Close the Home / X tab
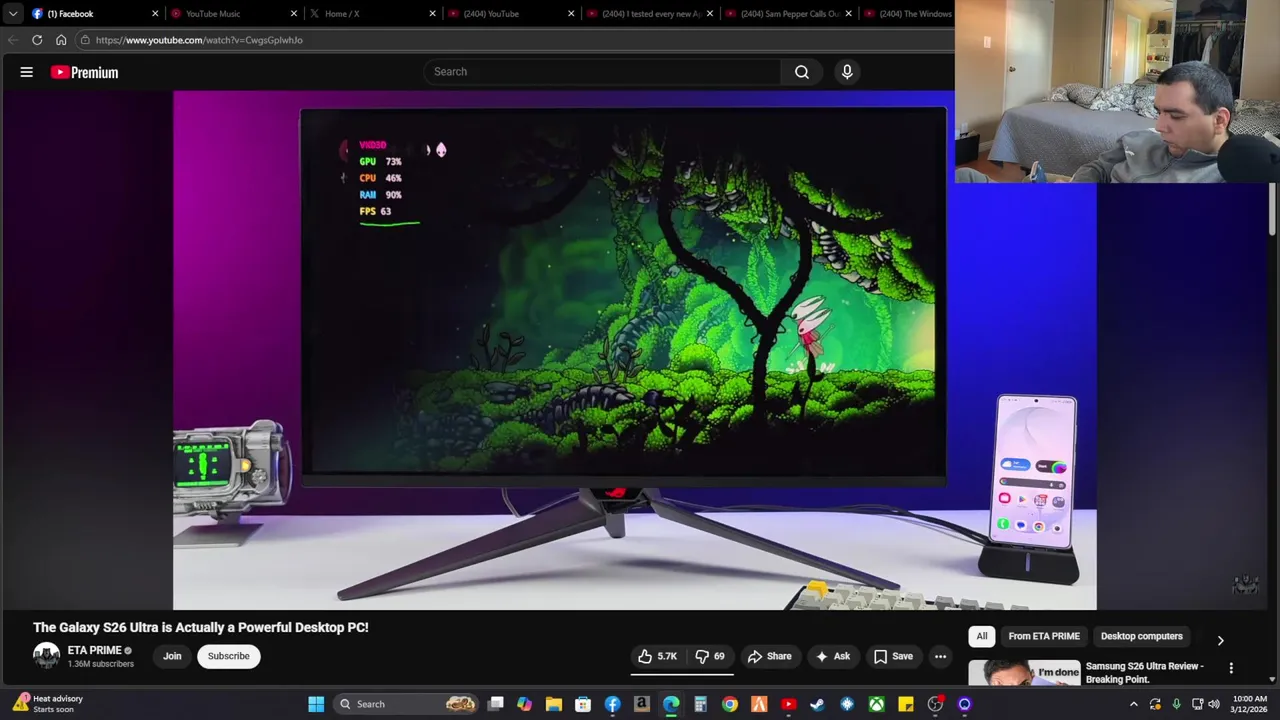 click(x=433, y=14)
